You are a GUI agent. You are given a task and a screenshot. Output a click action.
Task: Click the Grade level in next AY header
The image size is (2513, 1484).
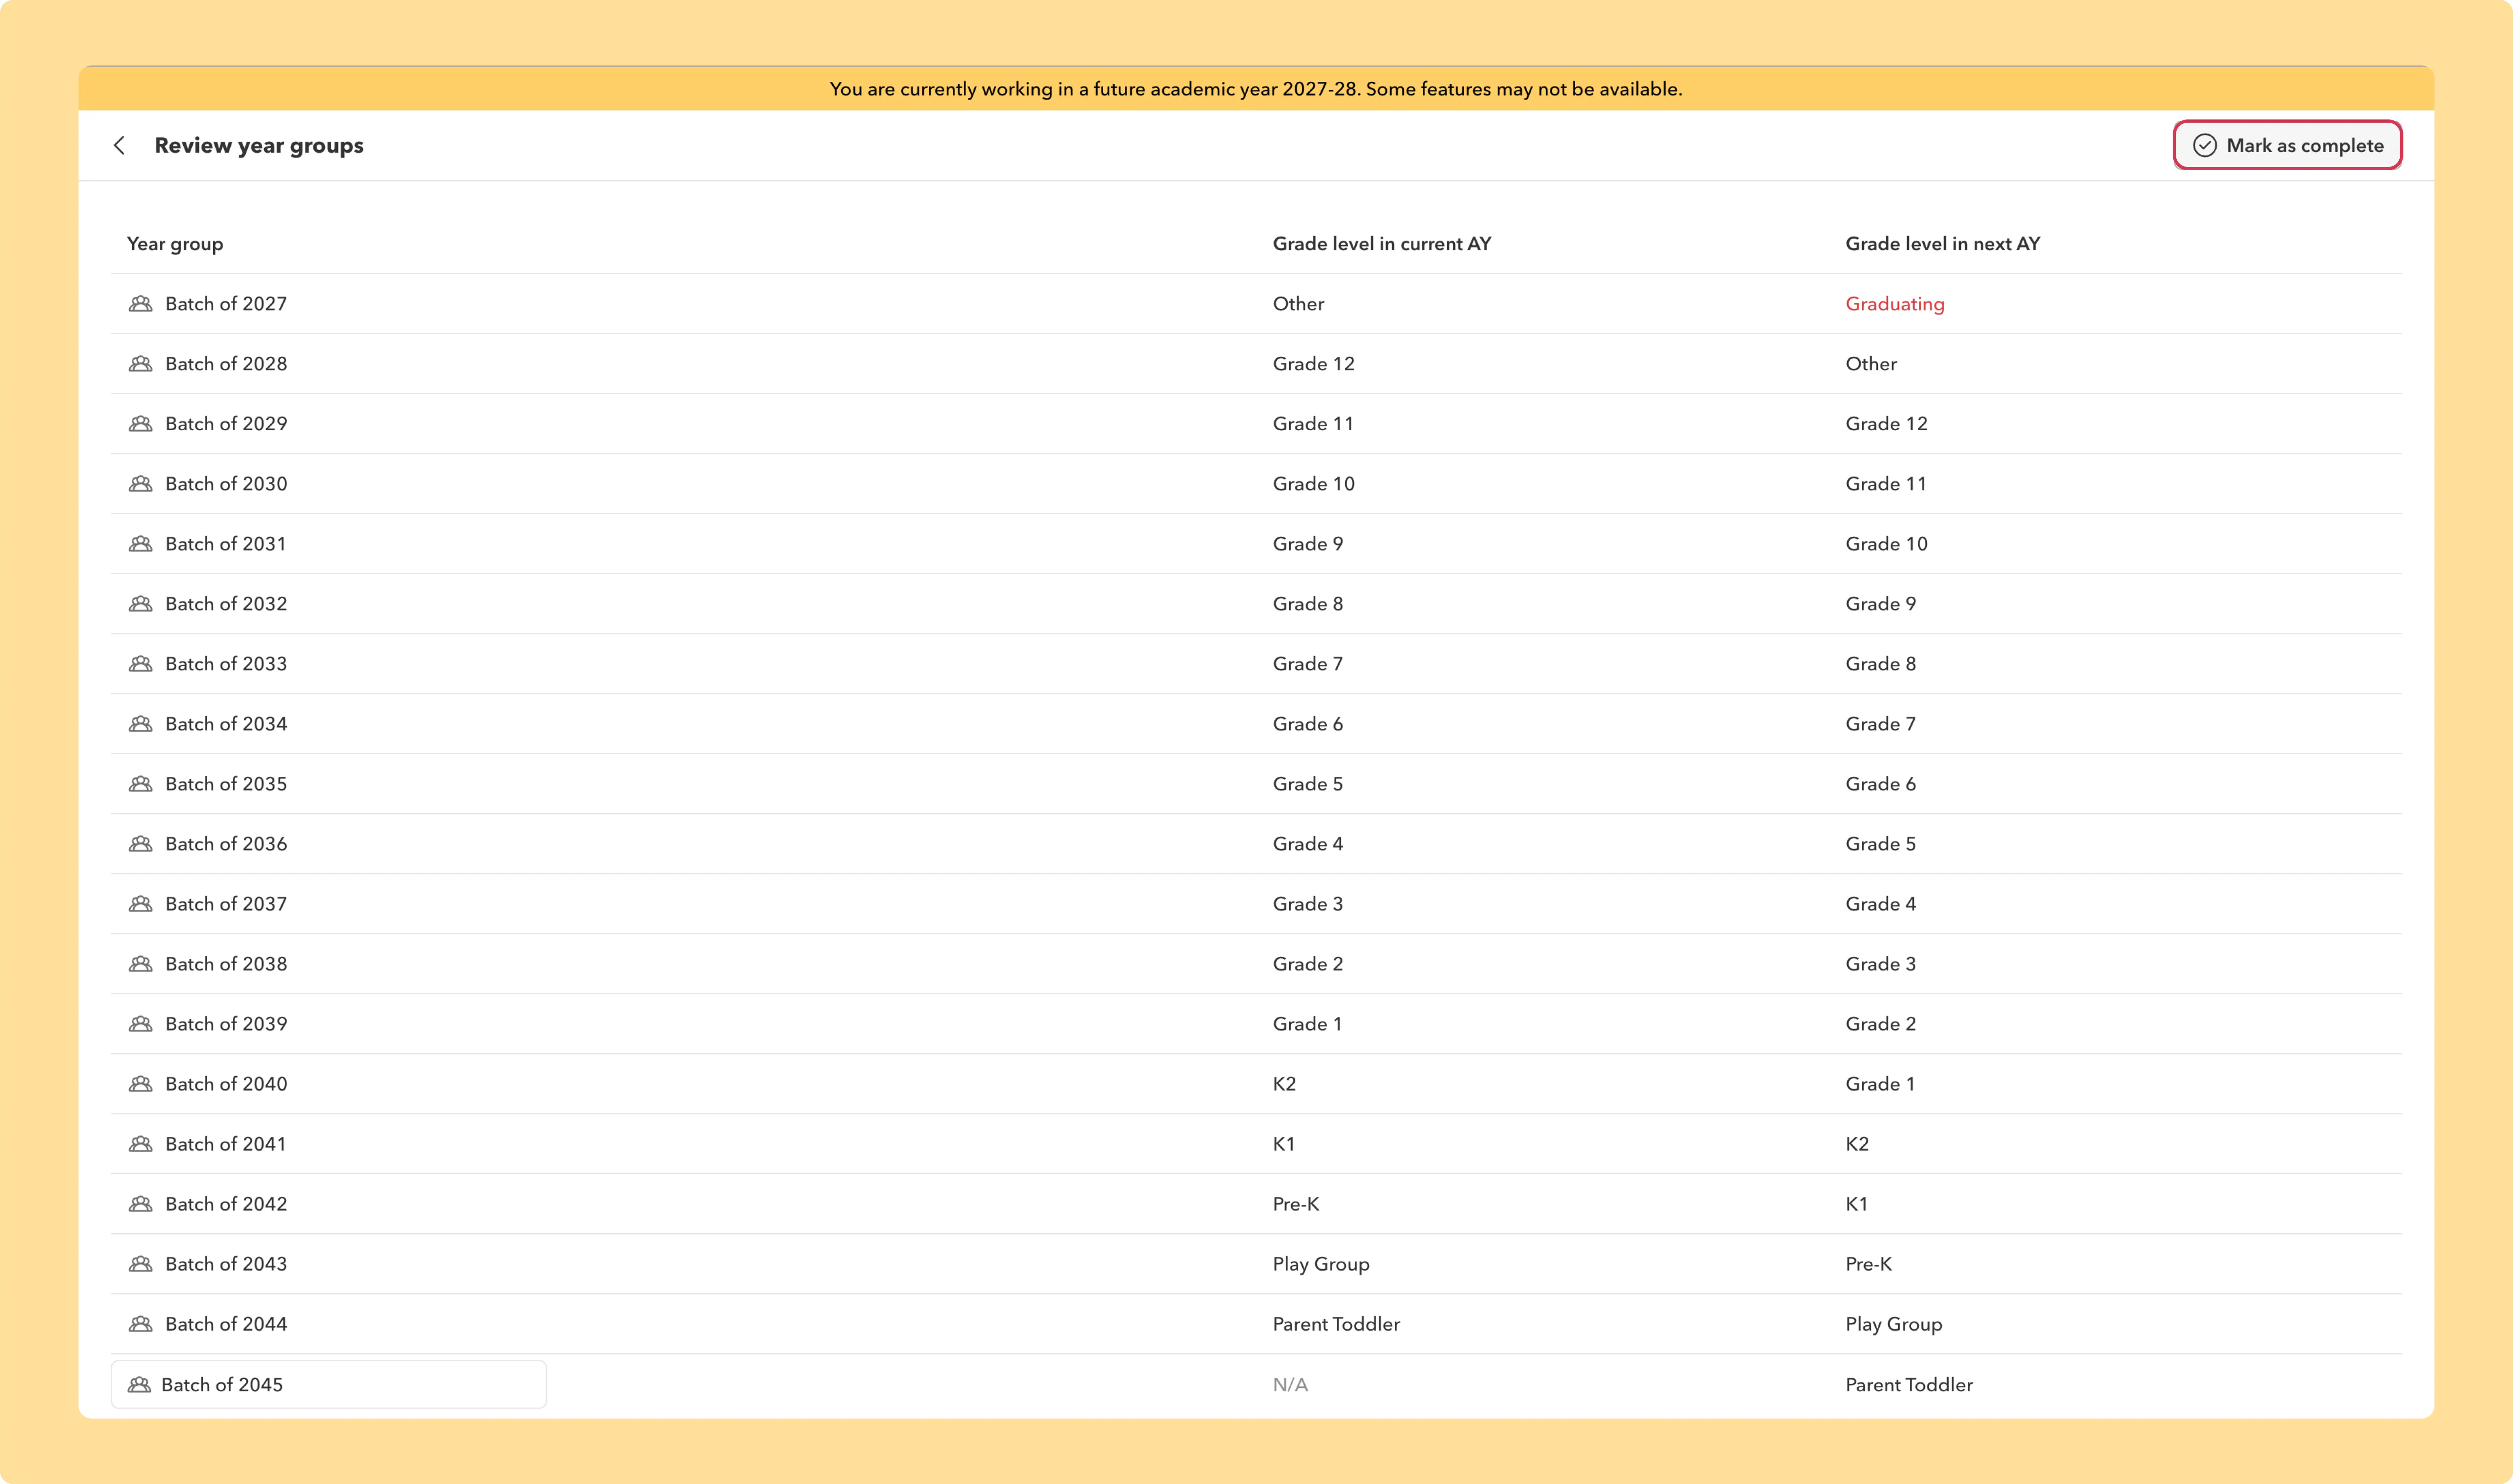tap(1942, 244)
